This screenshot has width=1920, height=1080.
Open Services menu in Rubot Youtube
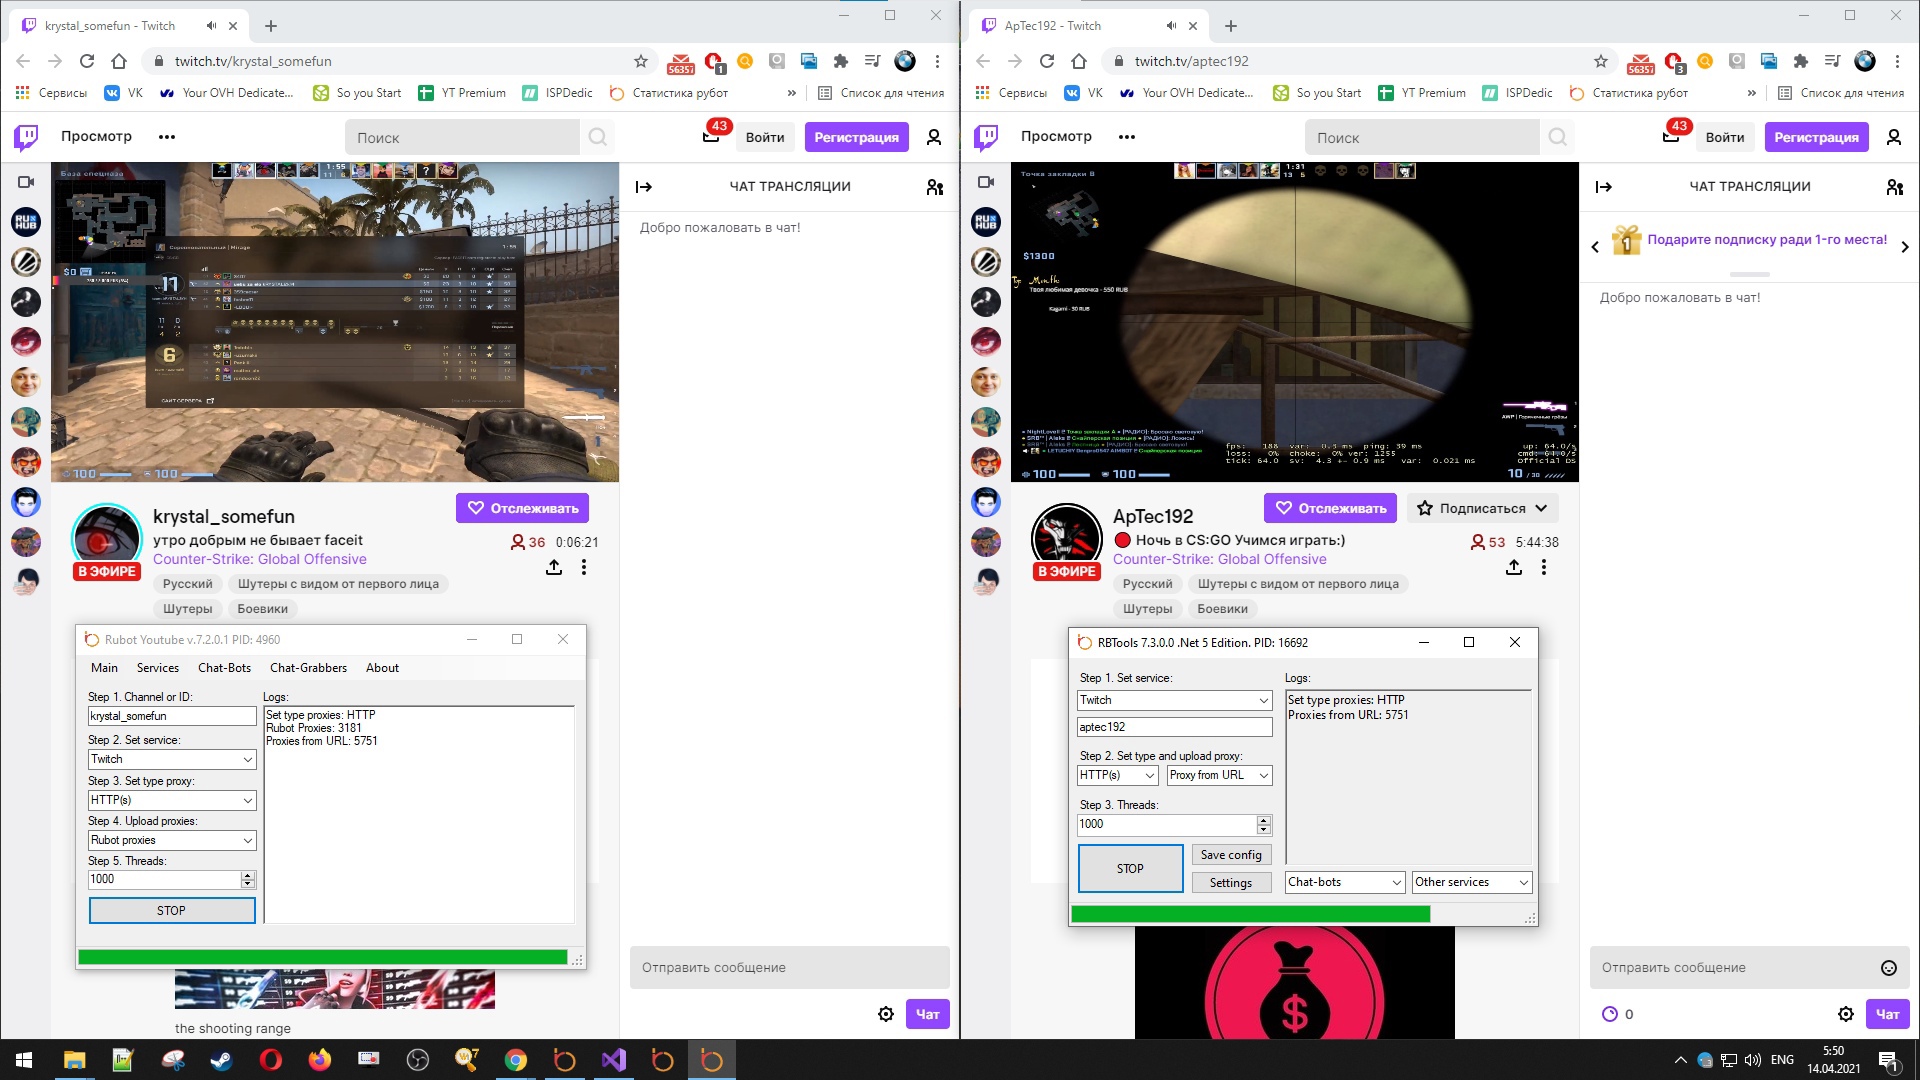pos(158,668)
